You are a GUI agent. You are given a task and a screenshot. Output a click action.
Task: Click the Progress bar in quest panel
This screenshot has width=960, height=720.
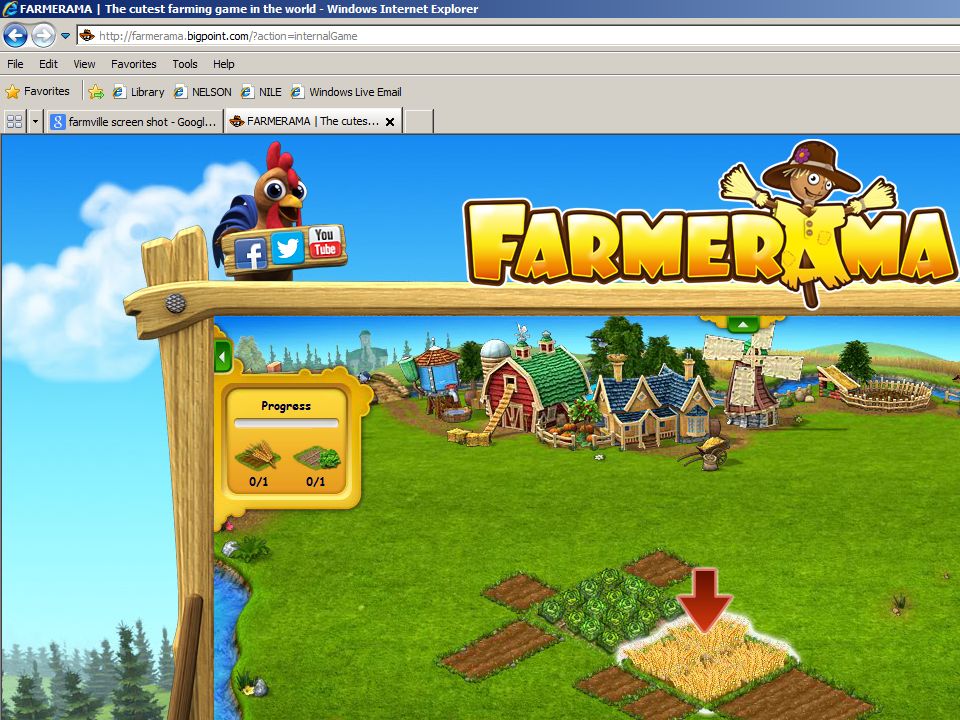click(x=286, y=423)
